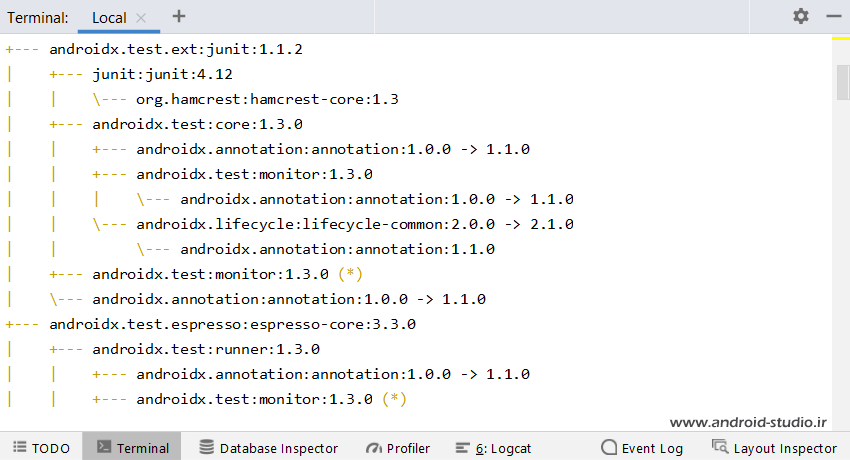The image size is (850, 460).
Task: Select the Local terminal tab
Action: pyautogui.click(x=109, y=18)
